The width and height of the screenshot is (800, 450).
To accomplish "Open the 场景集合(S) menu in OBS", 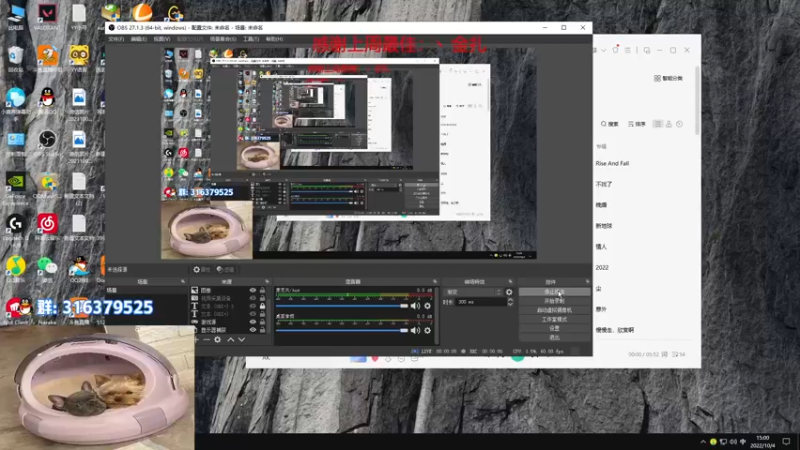I will click(x=223, y=39).
